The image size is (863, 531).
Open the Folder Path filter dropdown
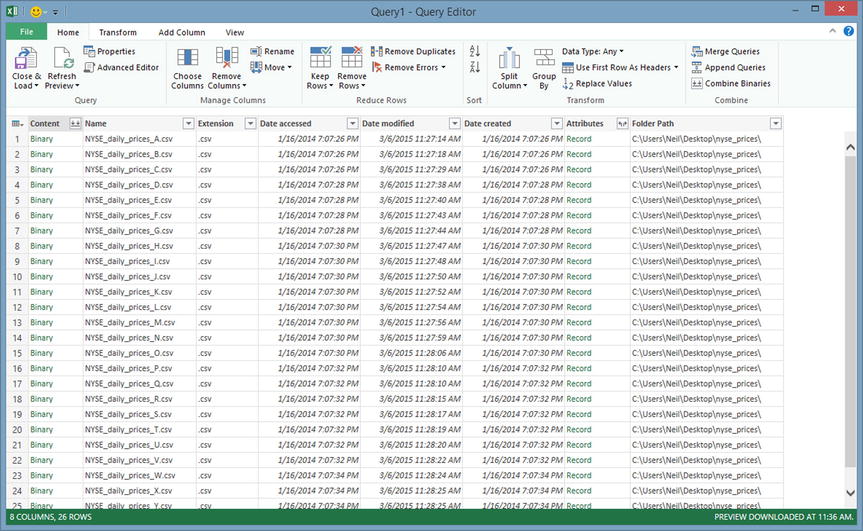point(775,123)
